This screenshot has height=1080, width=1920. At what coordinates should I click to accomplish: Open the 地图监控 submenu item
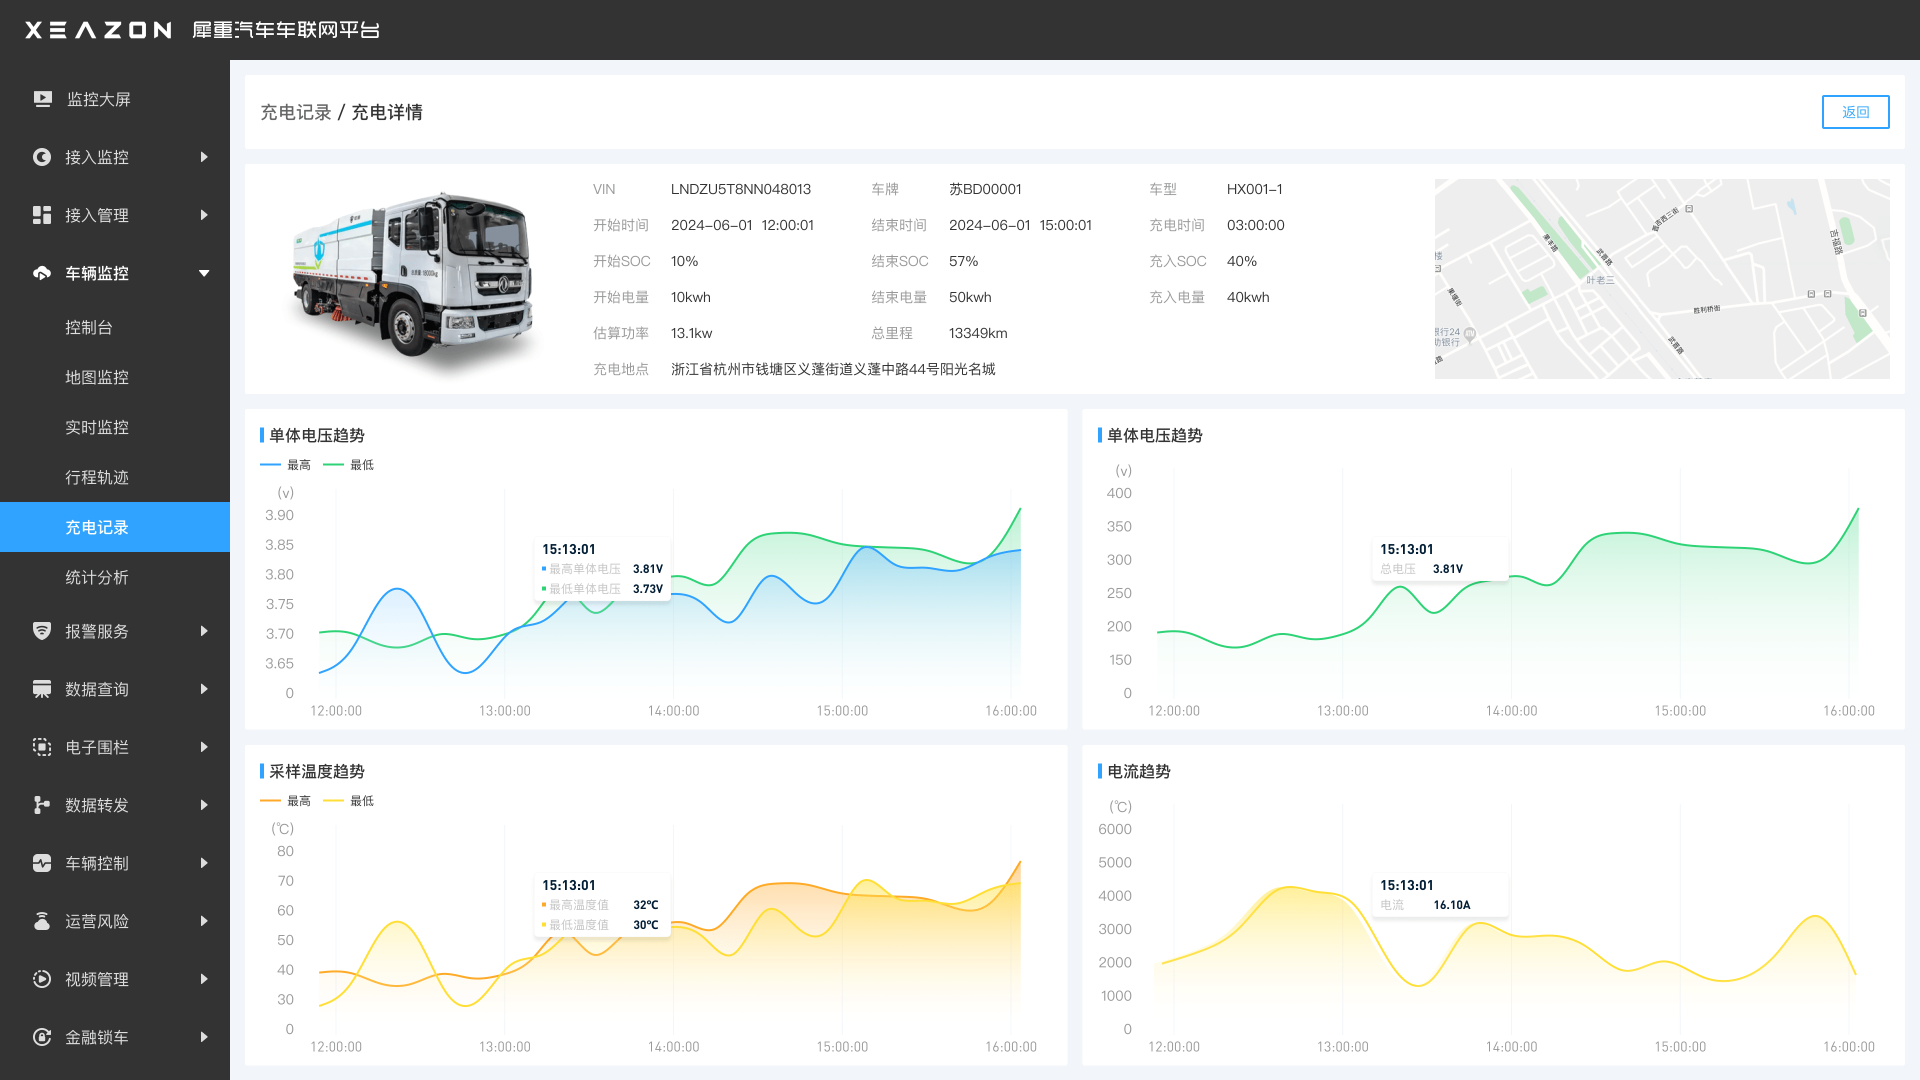coord(115,377)
